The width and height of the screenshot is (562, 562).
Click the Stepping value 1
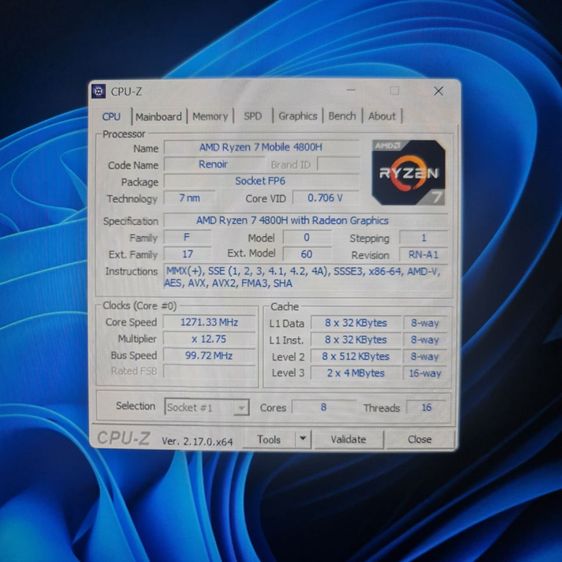pyautogui.click(x=424, y=238)
